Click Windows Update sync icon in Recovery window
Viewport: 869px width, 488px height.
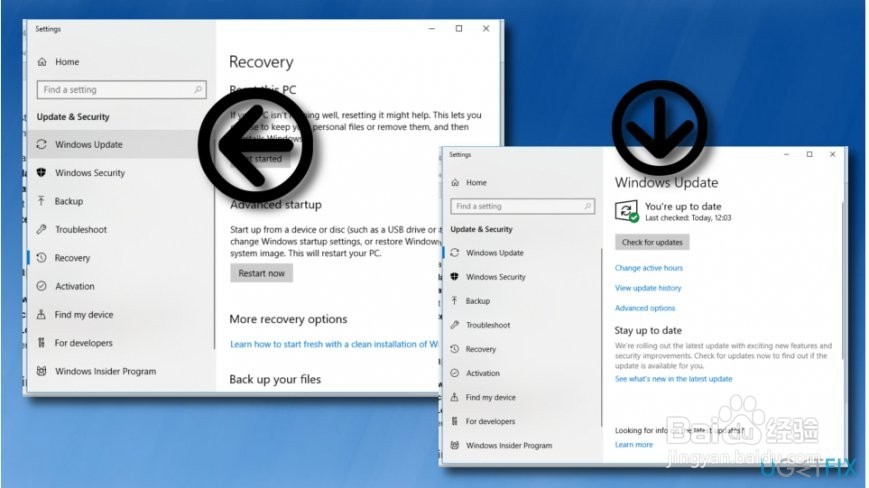42,145
